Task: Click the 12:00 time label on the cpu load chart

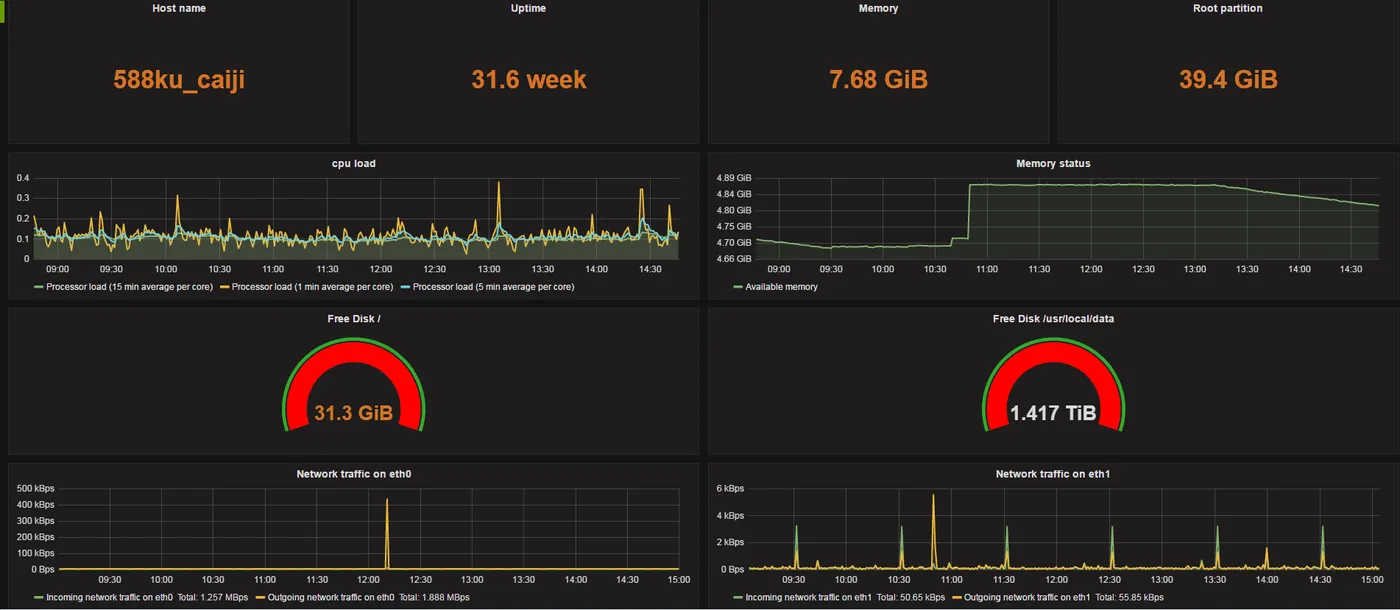Action: pos(381,269)
